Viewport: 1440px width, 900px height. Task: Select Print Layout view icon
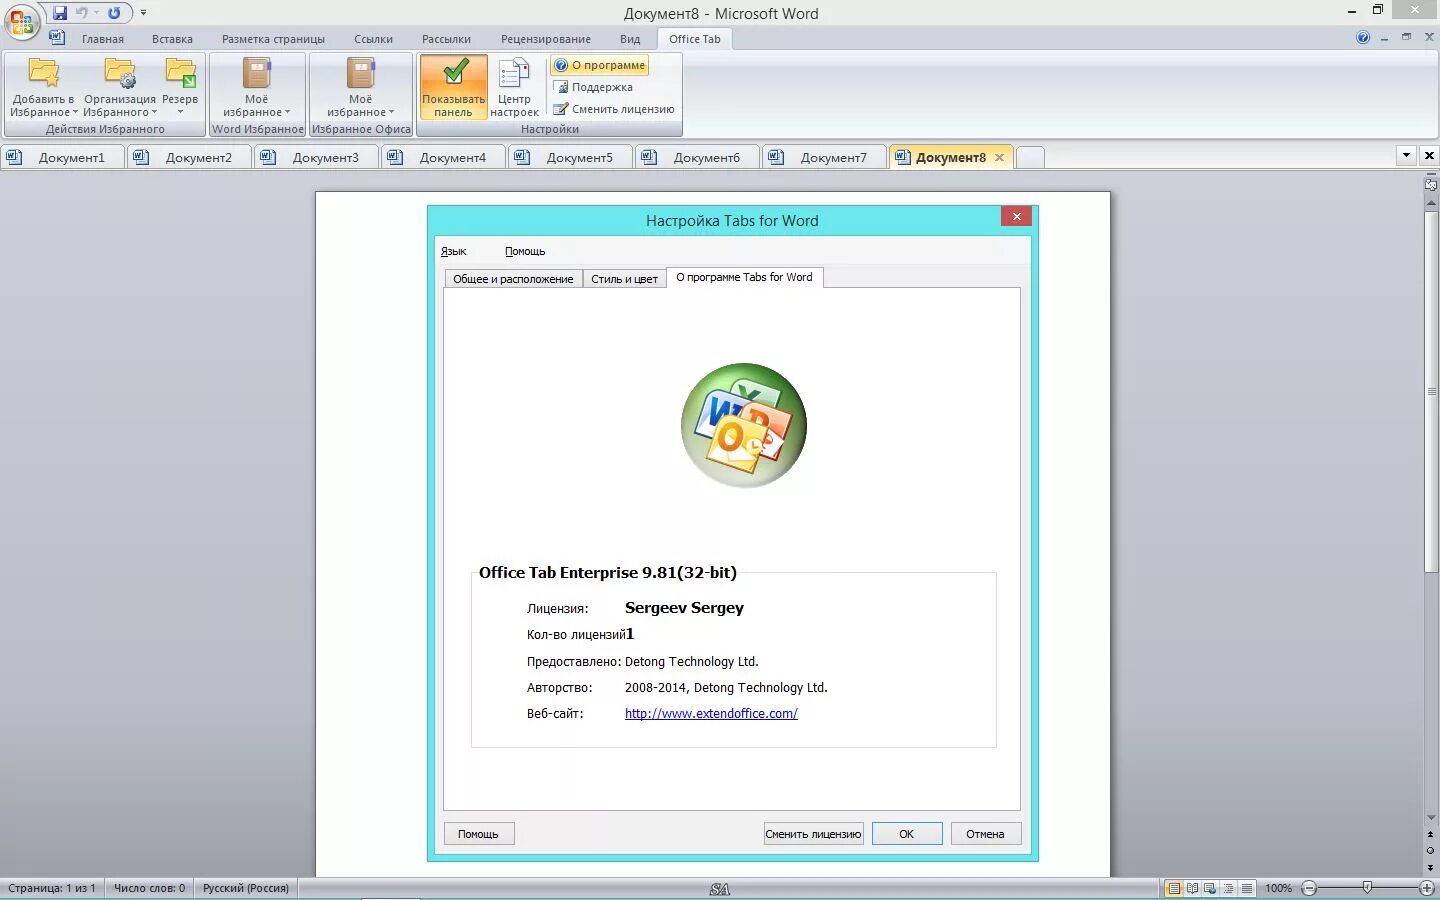tap(1174, 888)
